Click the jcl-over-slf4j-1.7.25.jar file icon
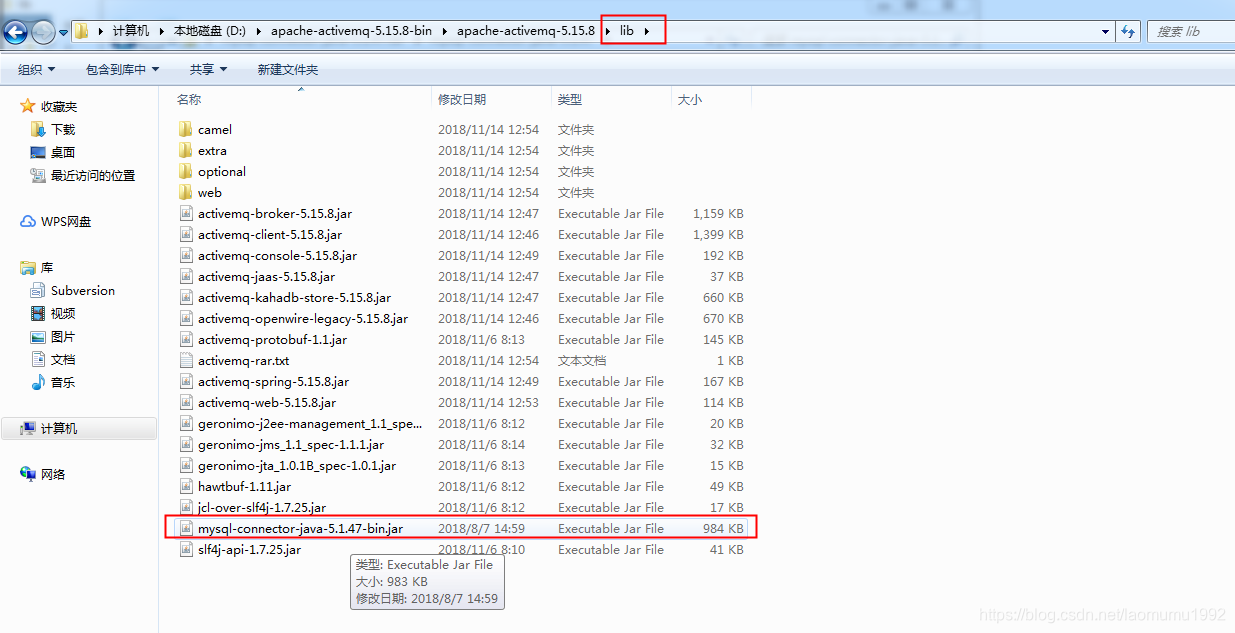 tap(186, 507)
